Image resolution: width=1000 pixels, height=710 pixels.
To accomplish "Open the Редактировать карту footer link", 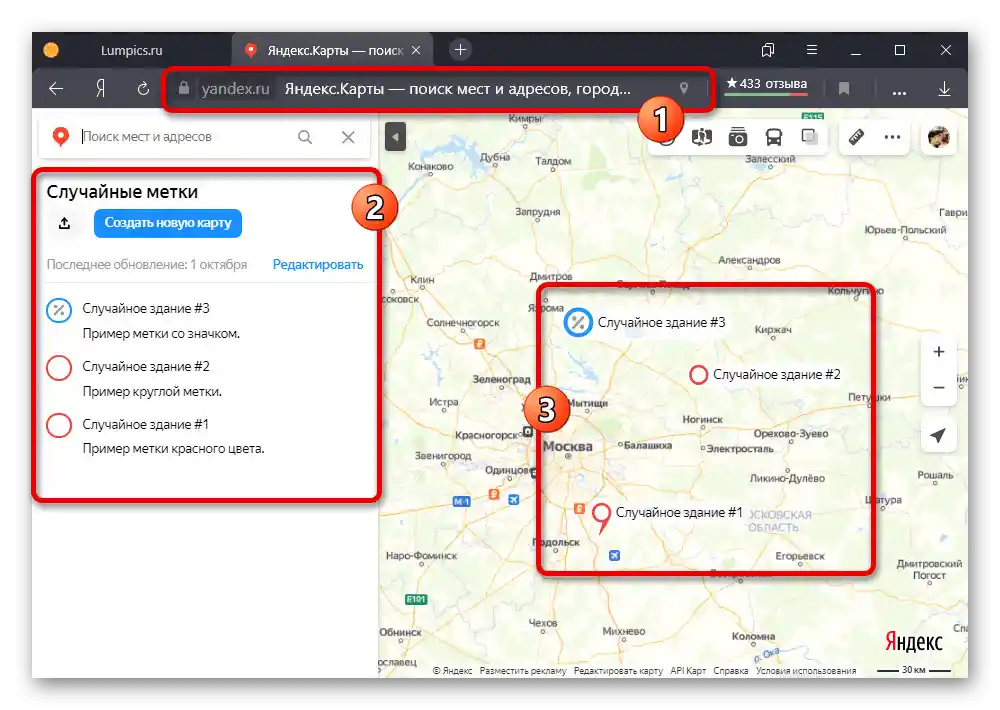I will (618, 671).
